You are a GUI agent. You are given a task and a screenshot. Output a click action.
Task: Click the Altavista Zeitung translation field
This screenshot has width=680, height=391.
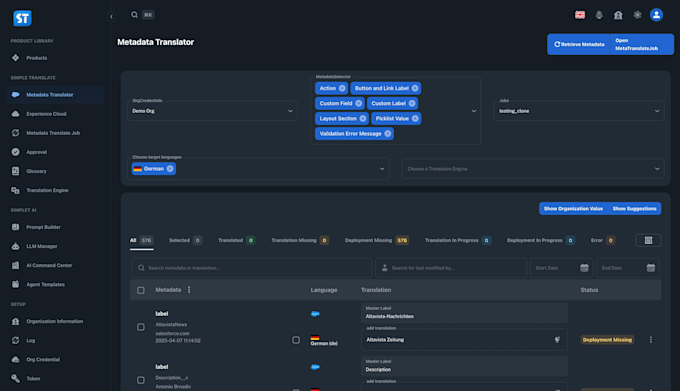(x=464, y=340)
